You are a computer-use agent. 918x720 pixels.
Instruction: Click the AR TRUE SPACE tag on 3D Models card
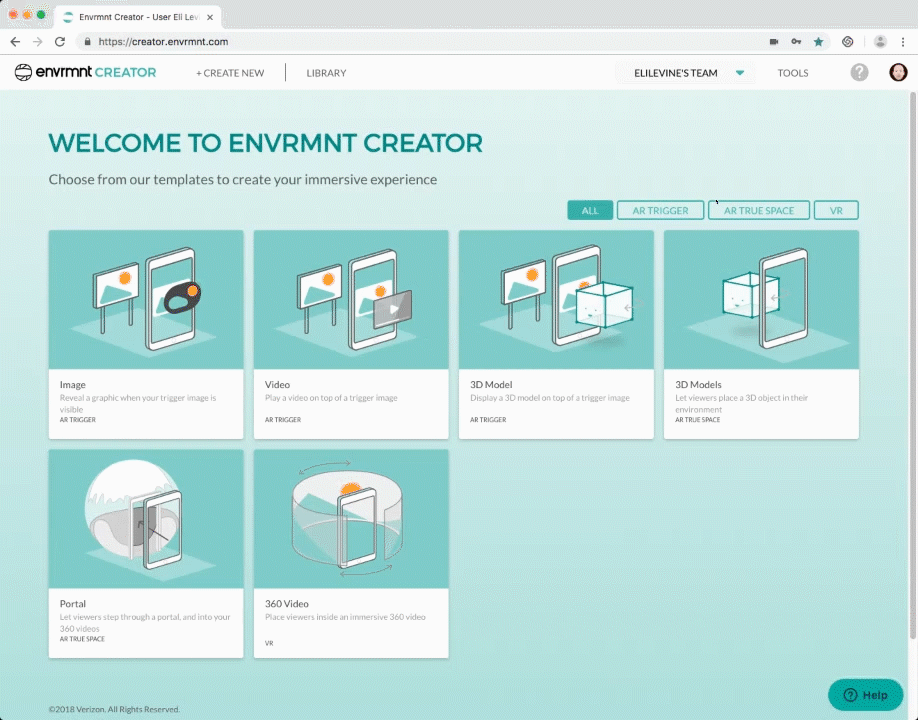(698, 420)
